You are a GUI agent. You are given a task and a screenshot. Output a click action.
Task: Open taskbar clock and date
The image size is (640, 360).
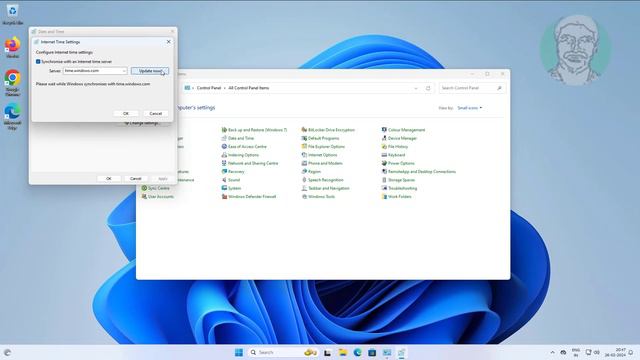615,352
